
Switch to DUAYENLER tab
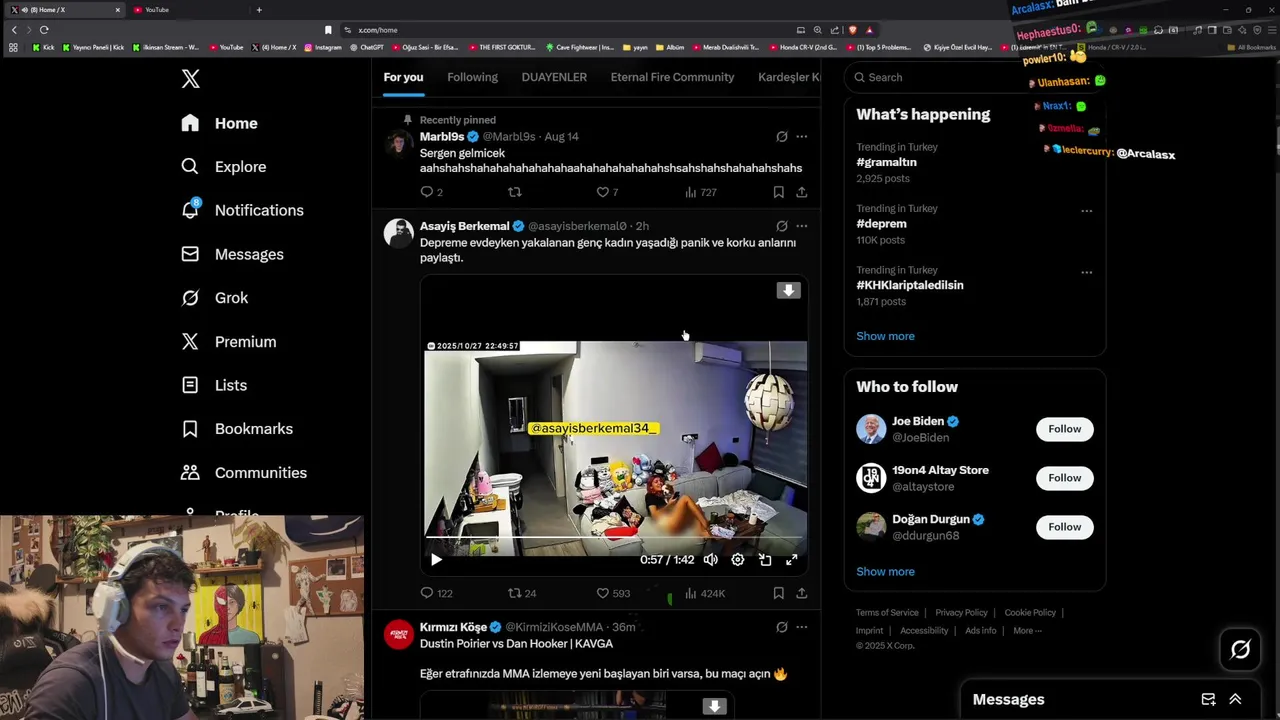[554, 77]
